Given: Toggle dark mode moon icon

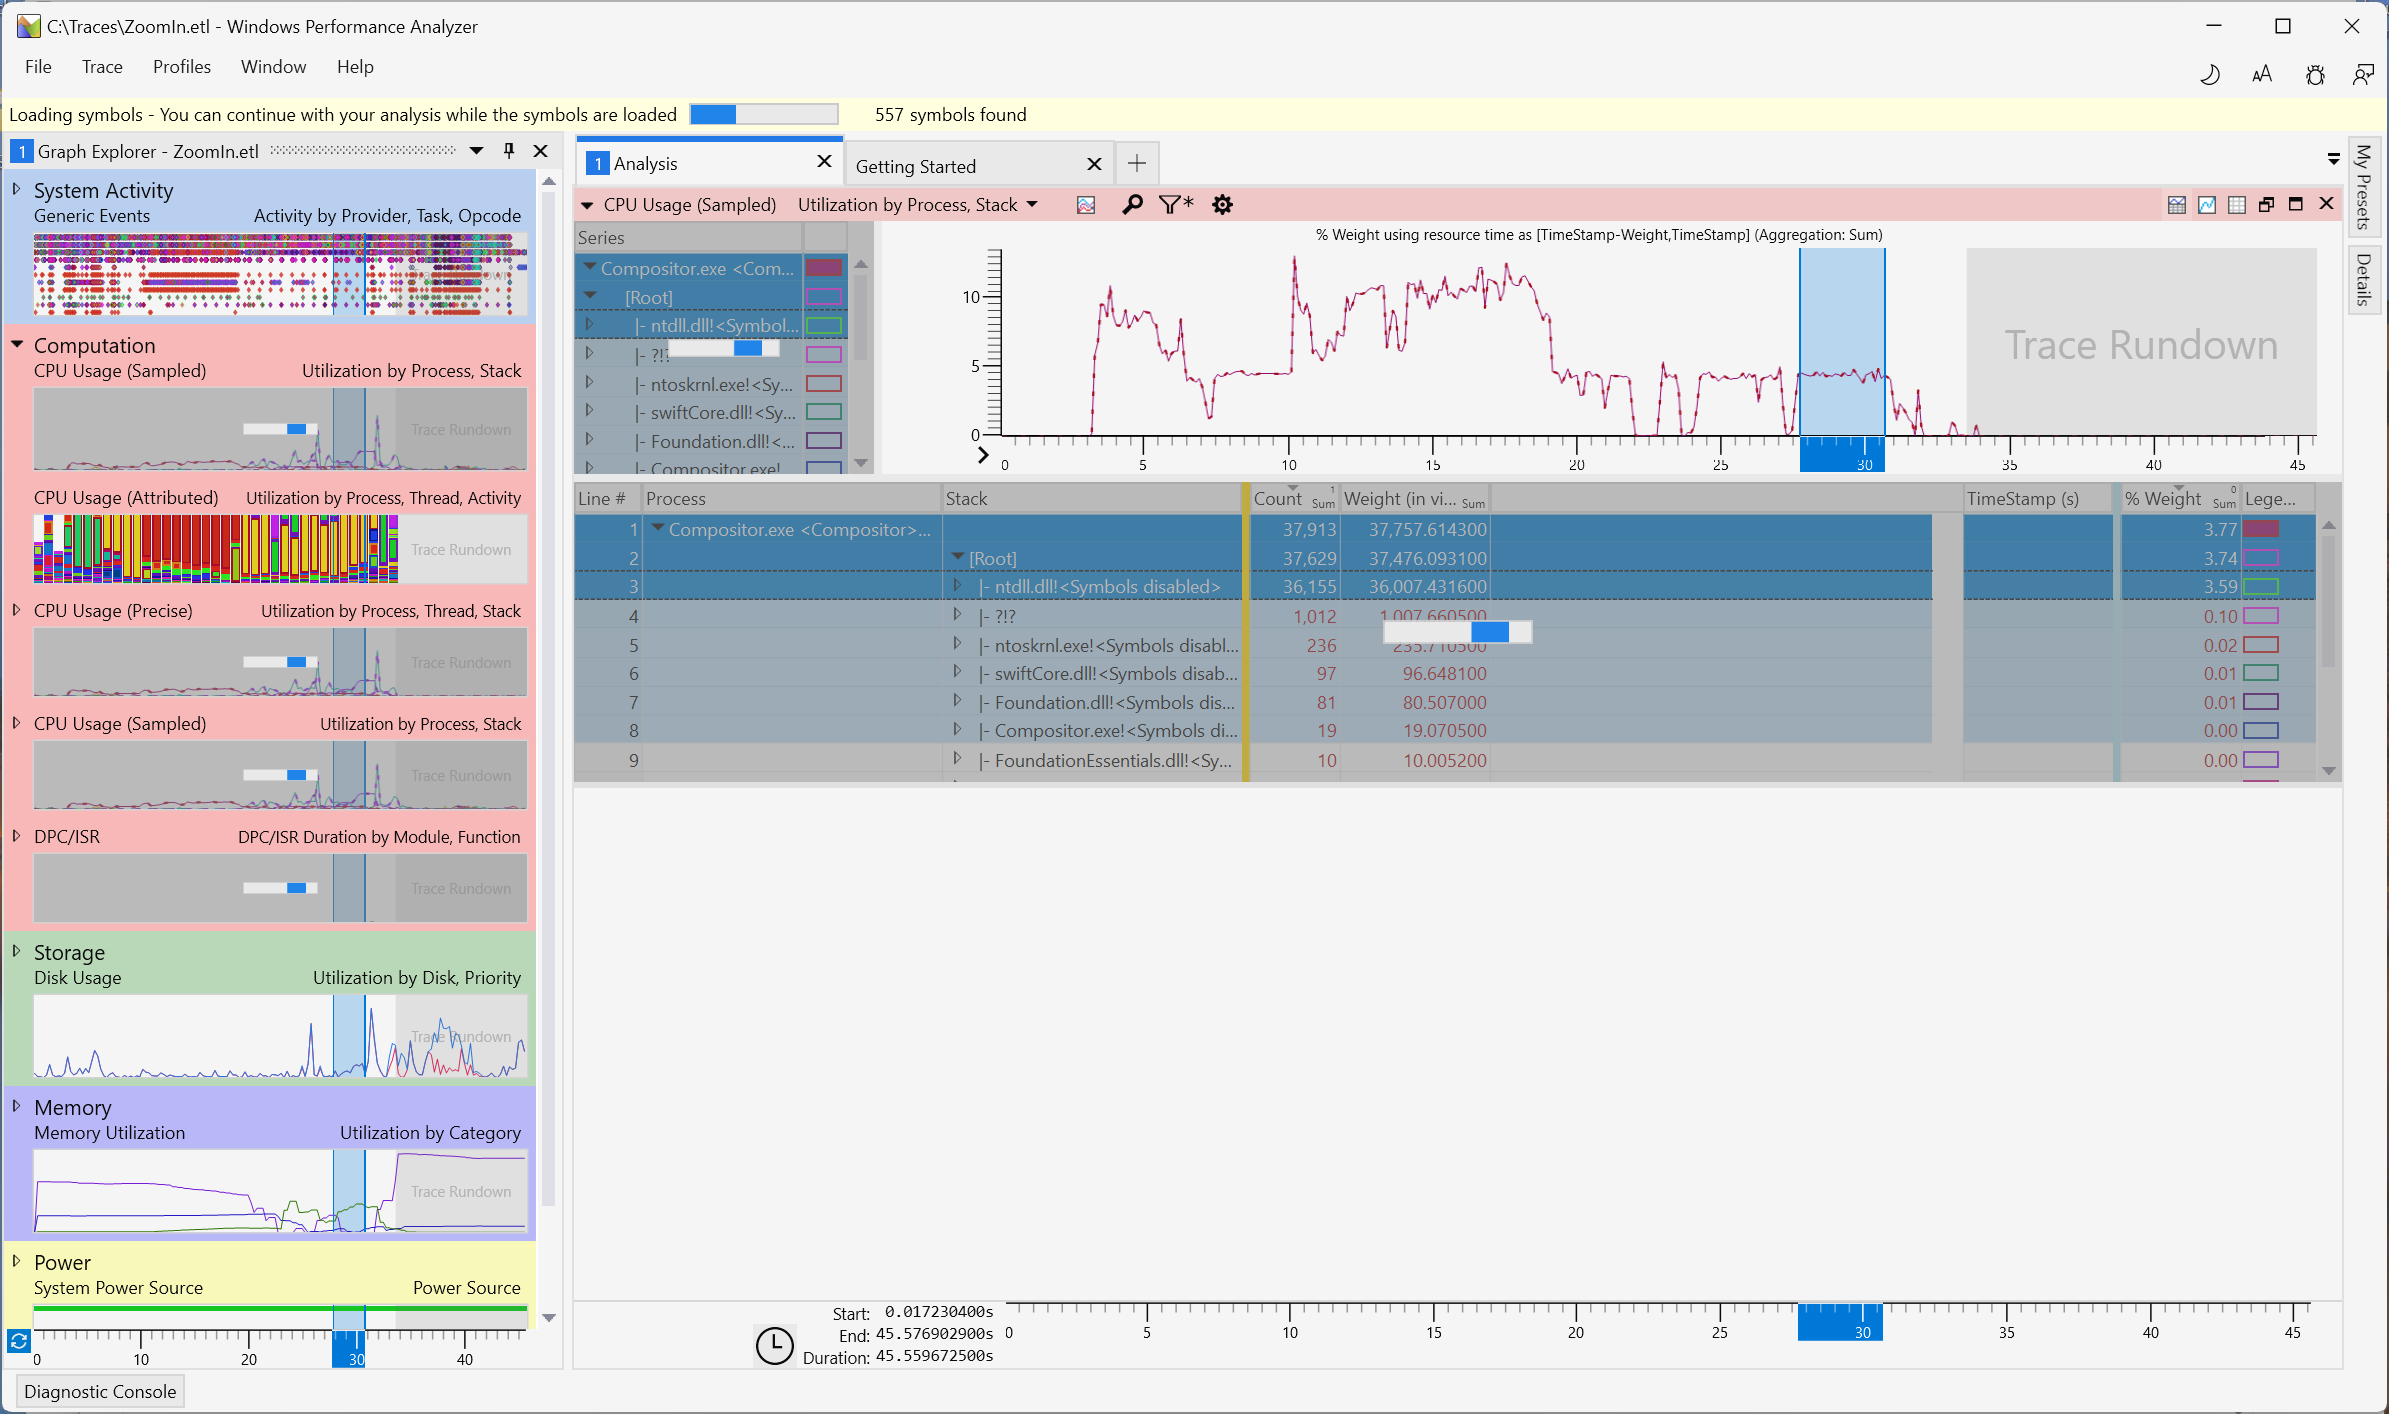Looking at the screenshot, I should click(x=2211, y=75).
